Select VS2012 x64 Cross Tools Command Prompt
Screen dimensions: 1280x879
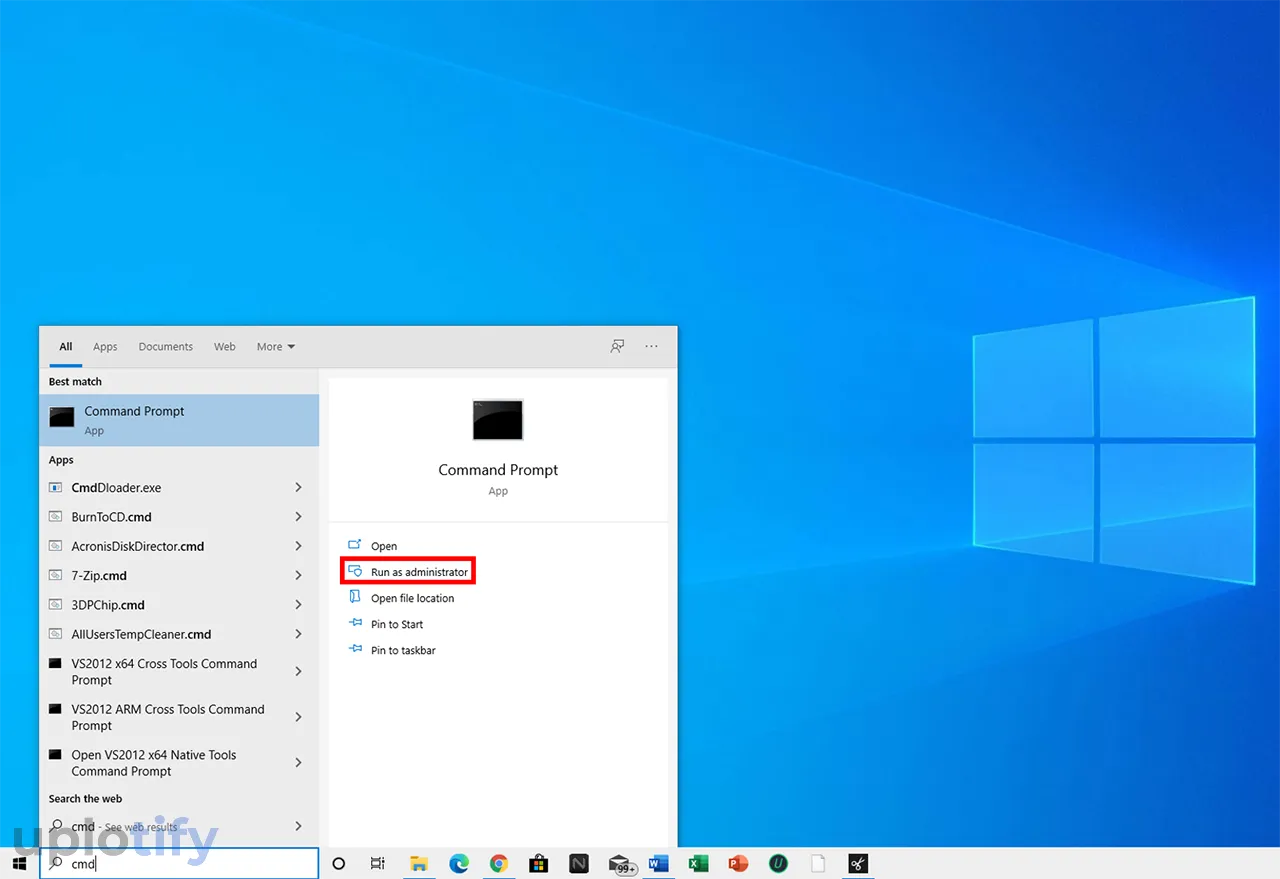coord(164,672)
